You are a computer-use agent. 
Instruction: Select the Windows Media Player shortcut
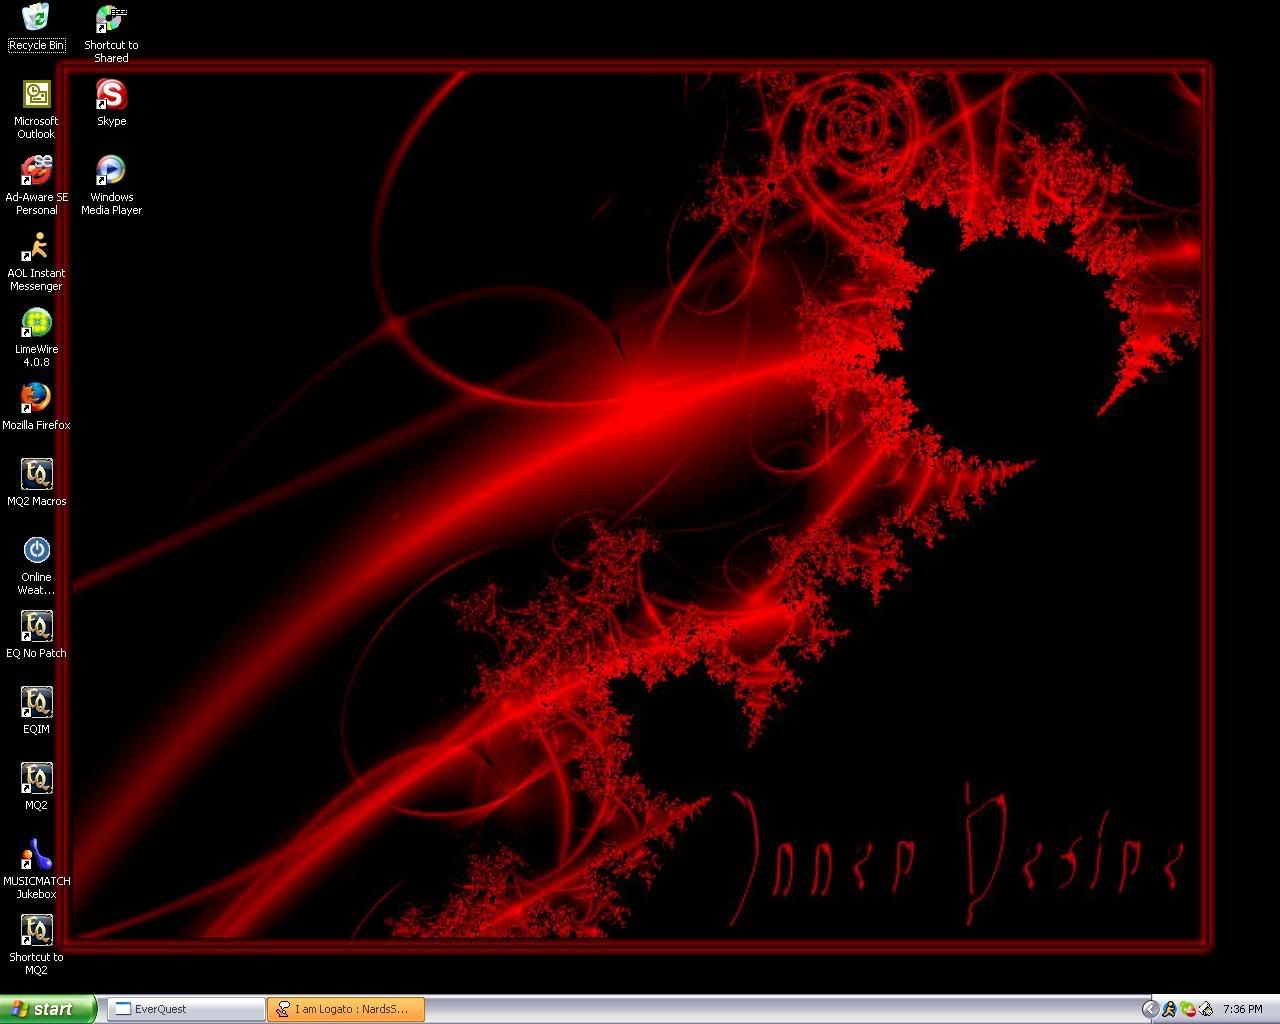pyautogui.click(x=111, y=185)
